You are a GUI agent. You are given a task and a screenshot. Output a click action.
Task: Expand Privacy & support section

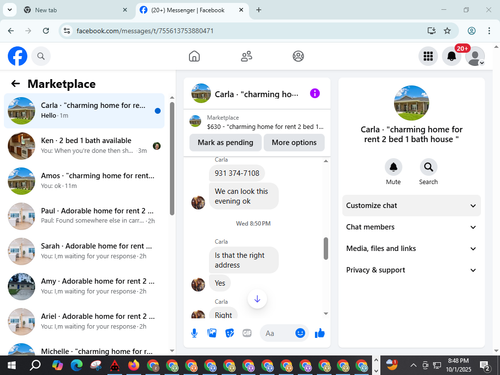411,270
